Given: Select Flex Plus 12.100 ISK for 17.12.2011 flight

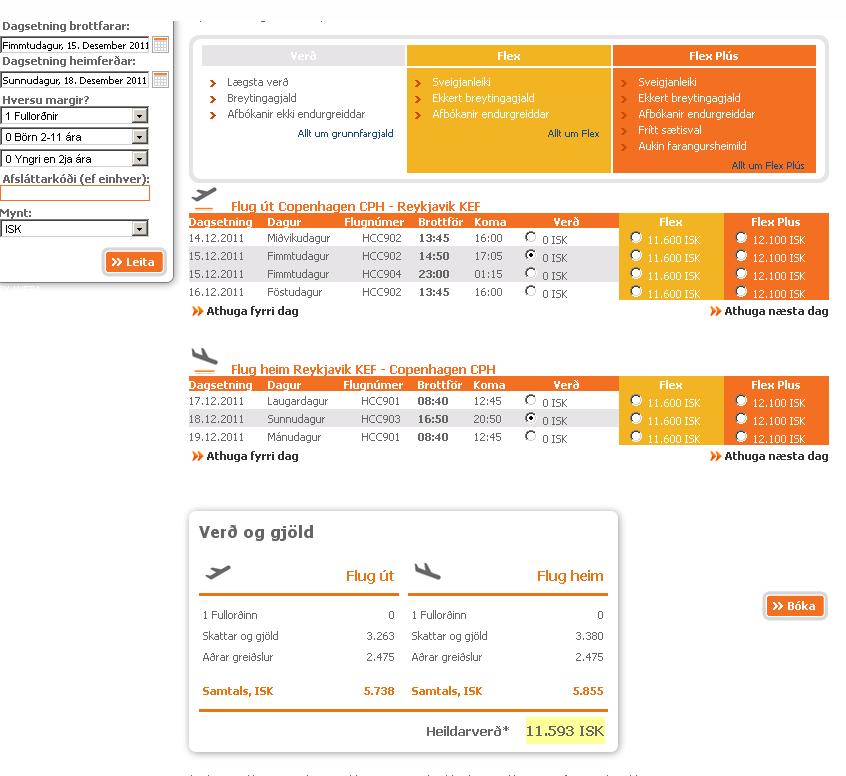Looking at the screenshot, I should pyautogui.click(x=741, y=400).
